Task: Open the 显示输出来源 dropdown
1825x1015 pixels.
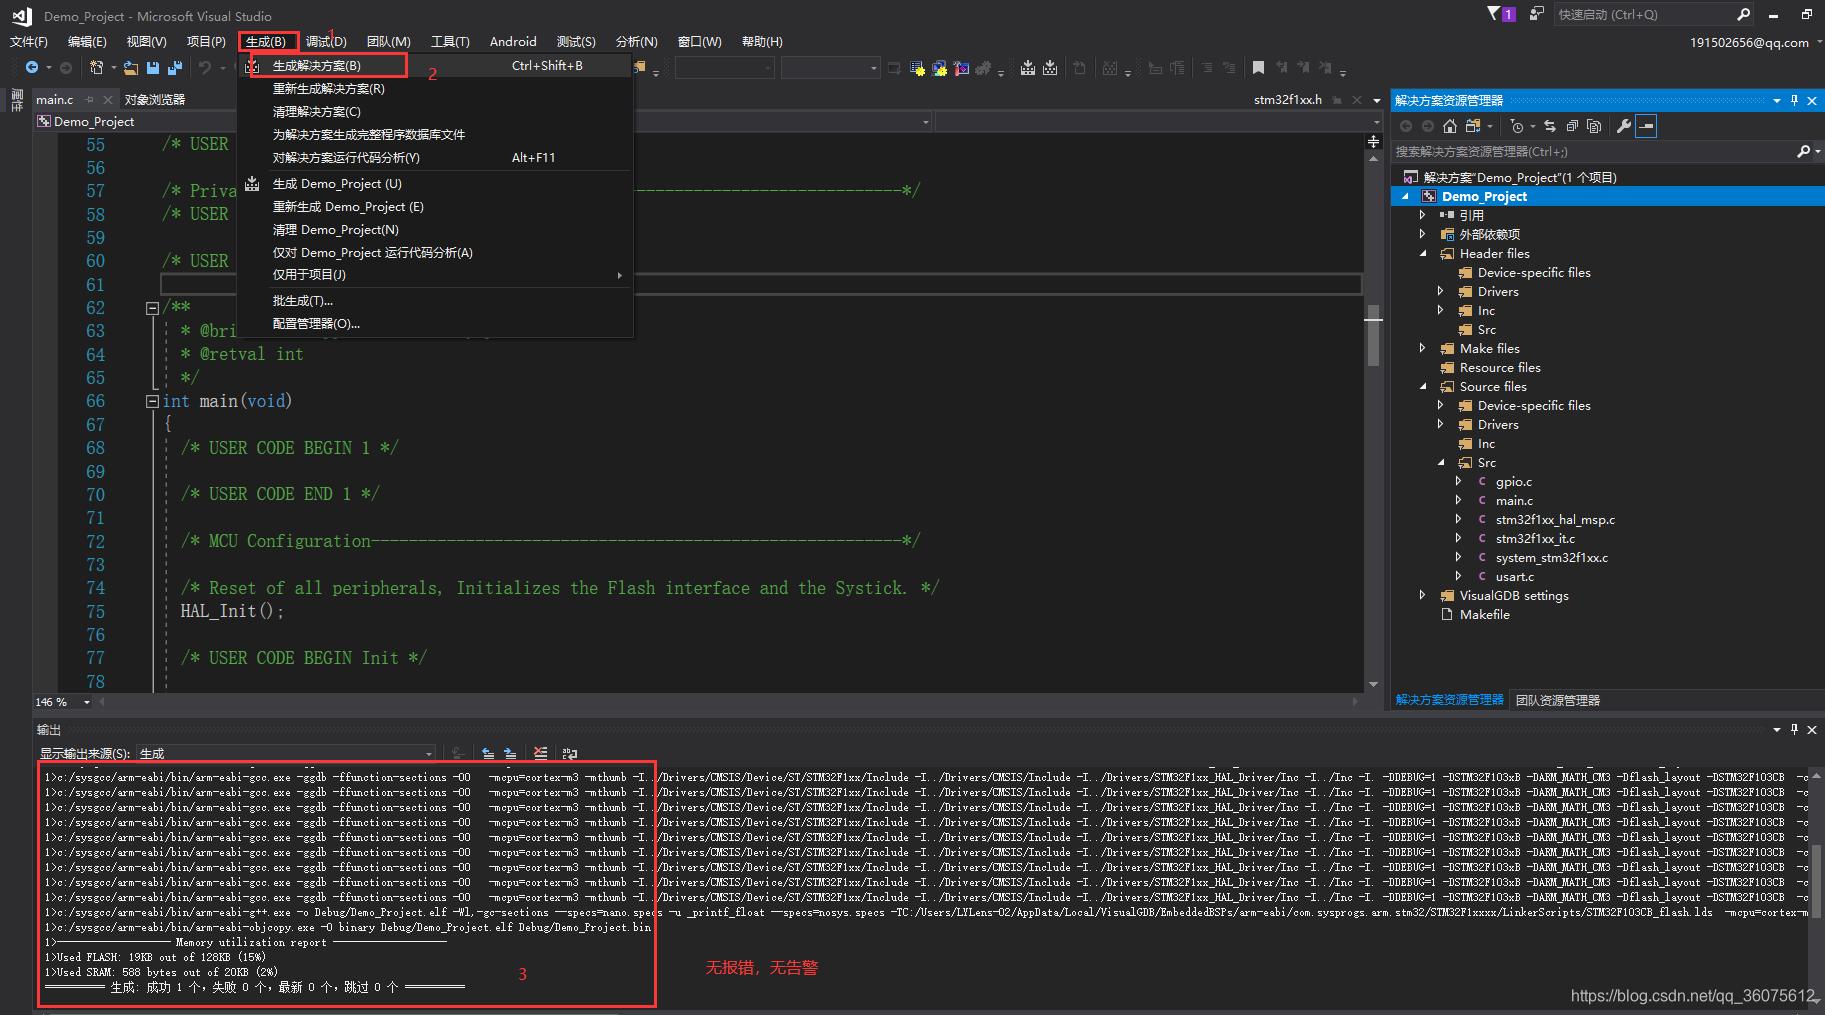Action: [x=428, y=753]
